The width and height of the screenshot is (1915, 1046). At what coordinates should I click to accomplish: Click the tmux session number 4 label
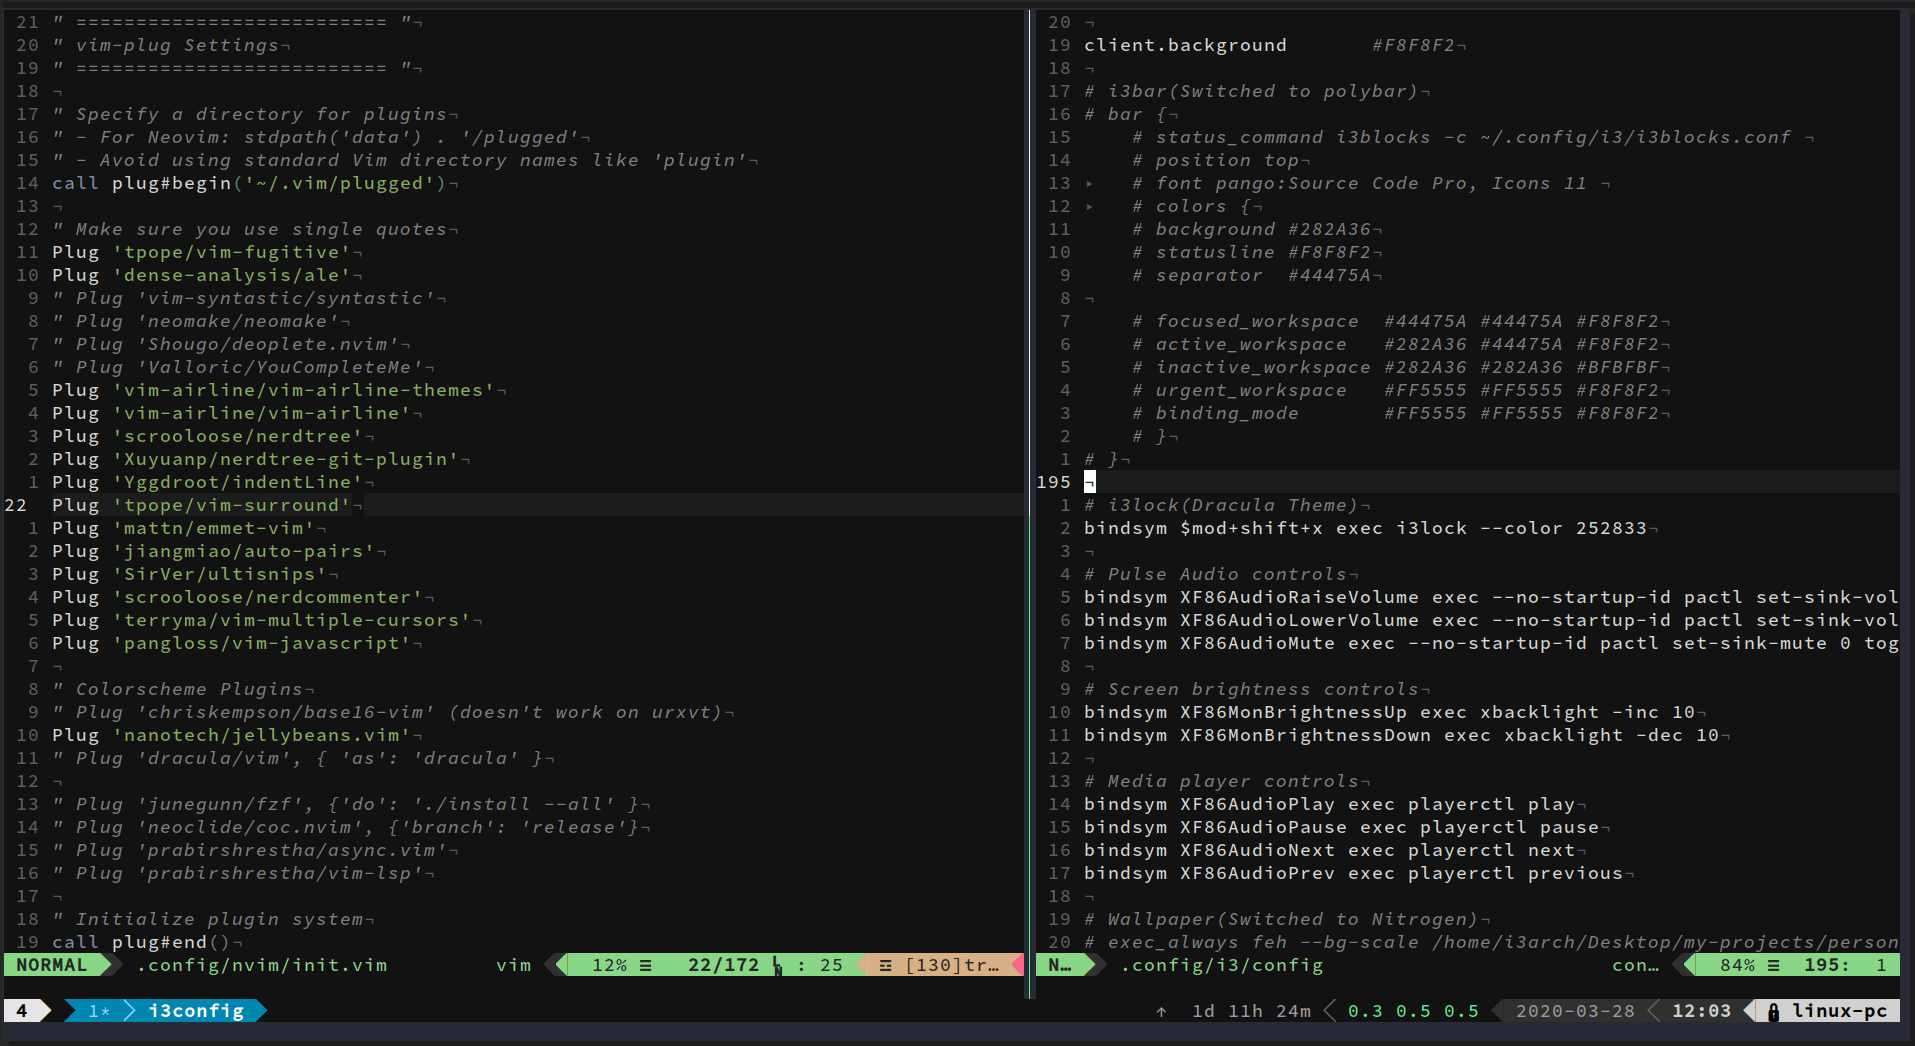coord(22,1011)
